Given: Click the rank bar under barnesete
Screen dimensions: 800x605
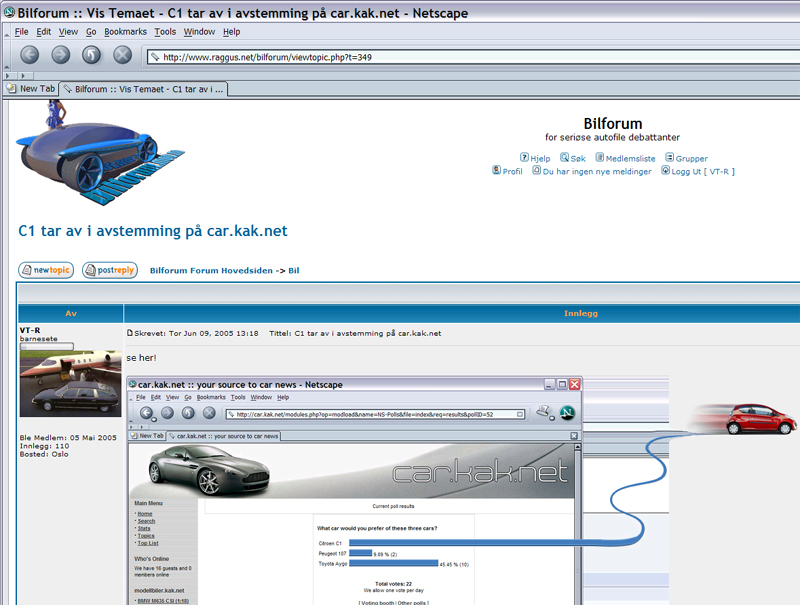Looking at the screenshot, I should pyautogui.click(x=46, y=346).
